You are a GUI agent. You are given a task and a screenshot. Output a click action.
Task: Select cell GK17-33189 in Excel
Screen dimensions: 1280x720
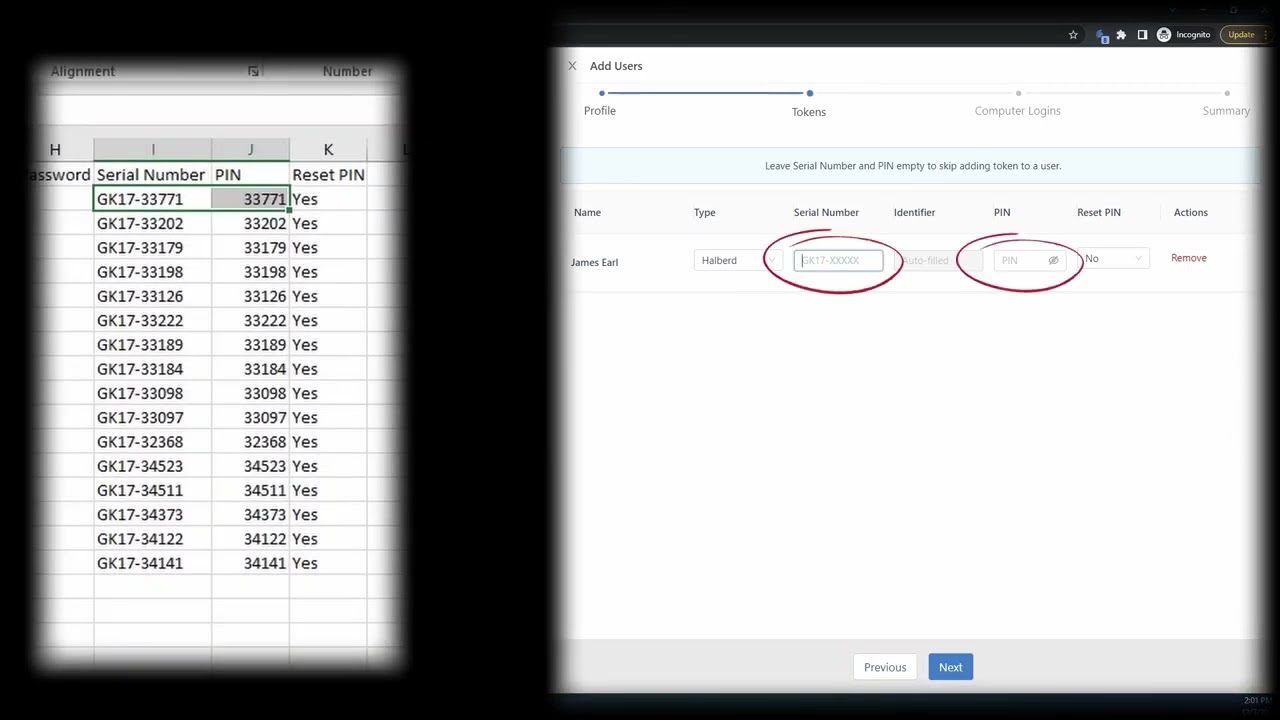pyautogui.click(x=153, y=345)
